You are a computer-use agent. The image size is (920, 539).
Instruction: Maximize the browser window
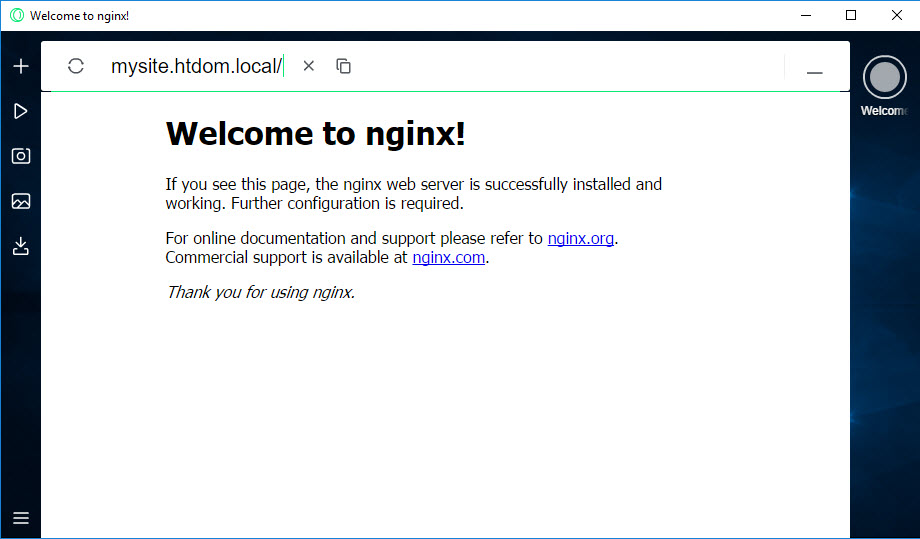(851, 15)
